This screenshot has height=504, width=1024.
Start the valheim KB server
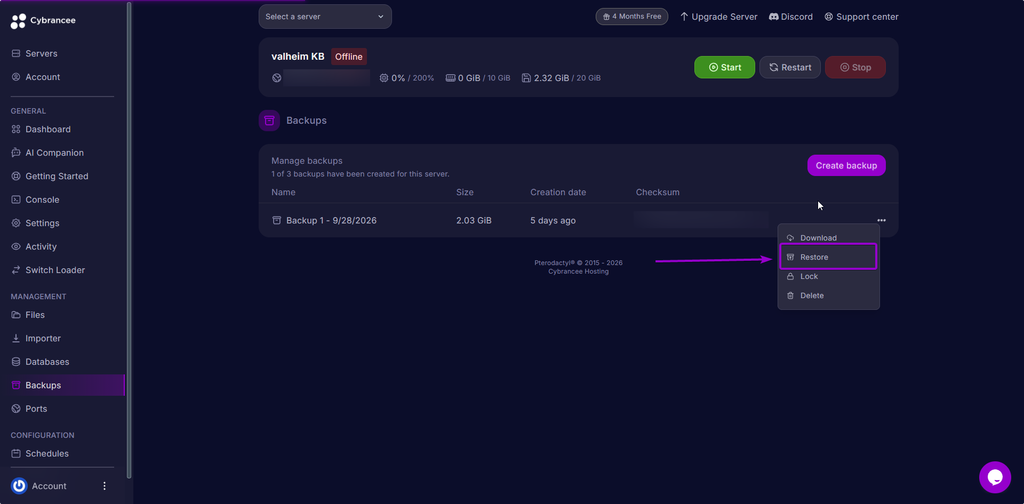724,67
